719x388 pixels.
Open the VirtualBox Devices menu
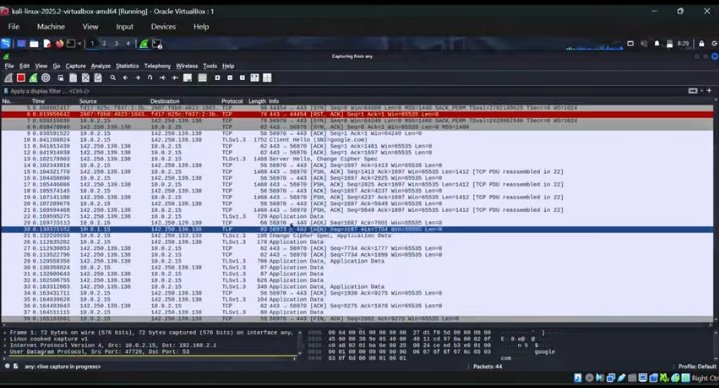coord(163,27)
